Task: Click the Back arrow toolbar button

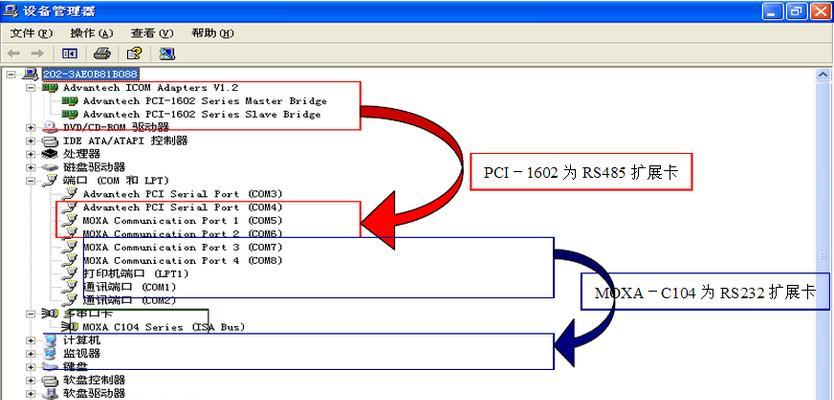Action: [x=14, y=54]
